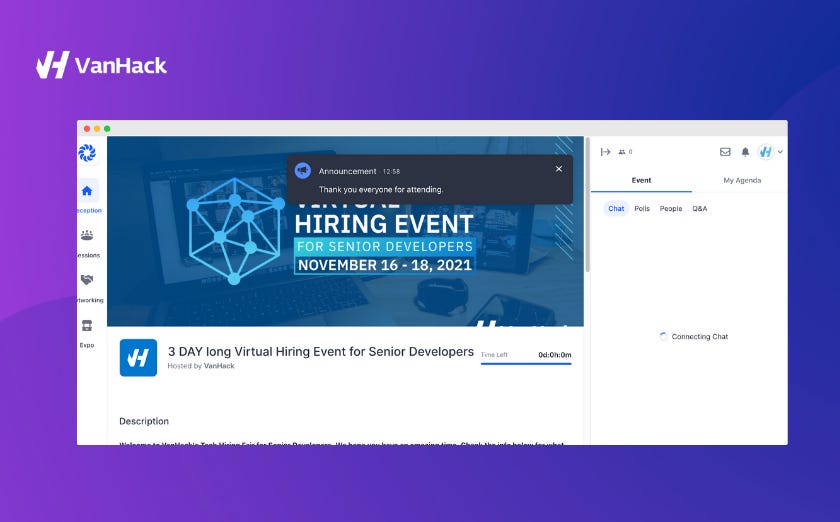Select the Q&A tab

tap(700, 208)
